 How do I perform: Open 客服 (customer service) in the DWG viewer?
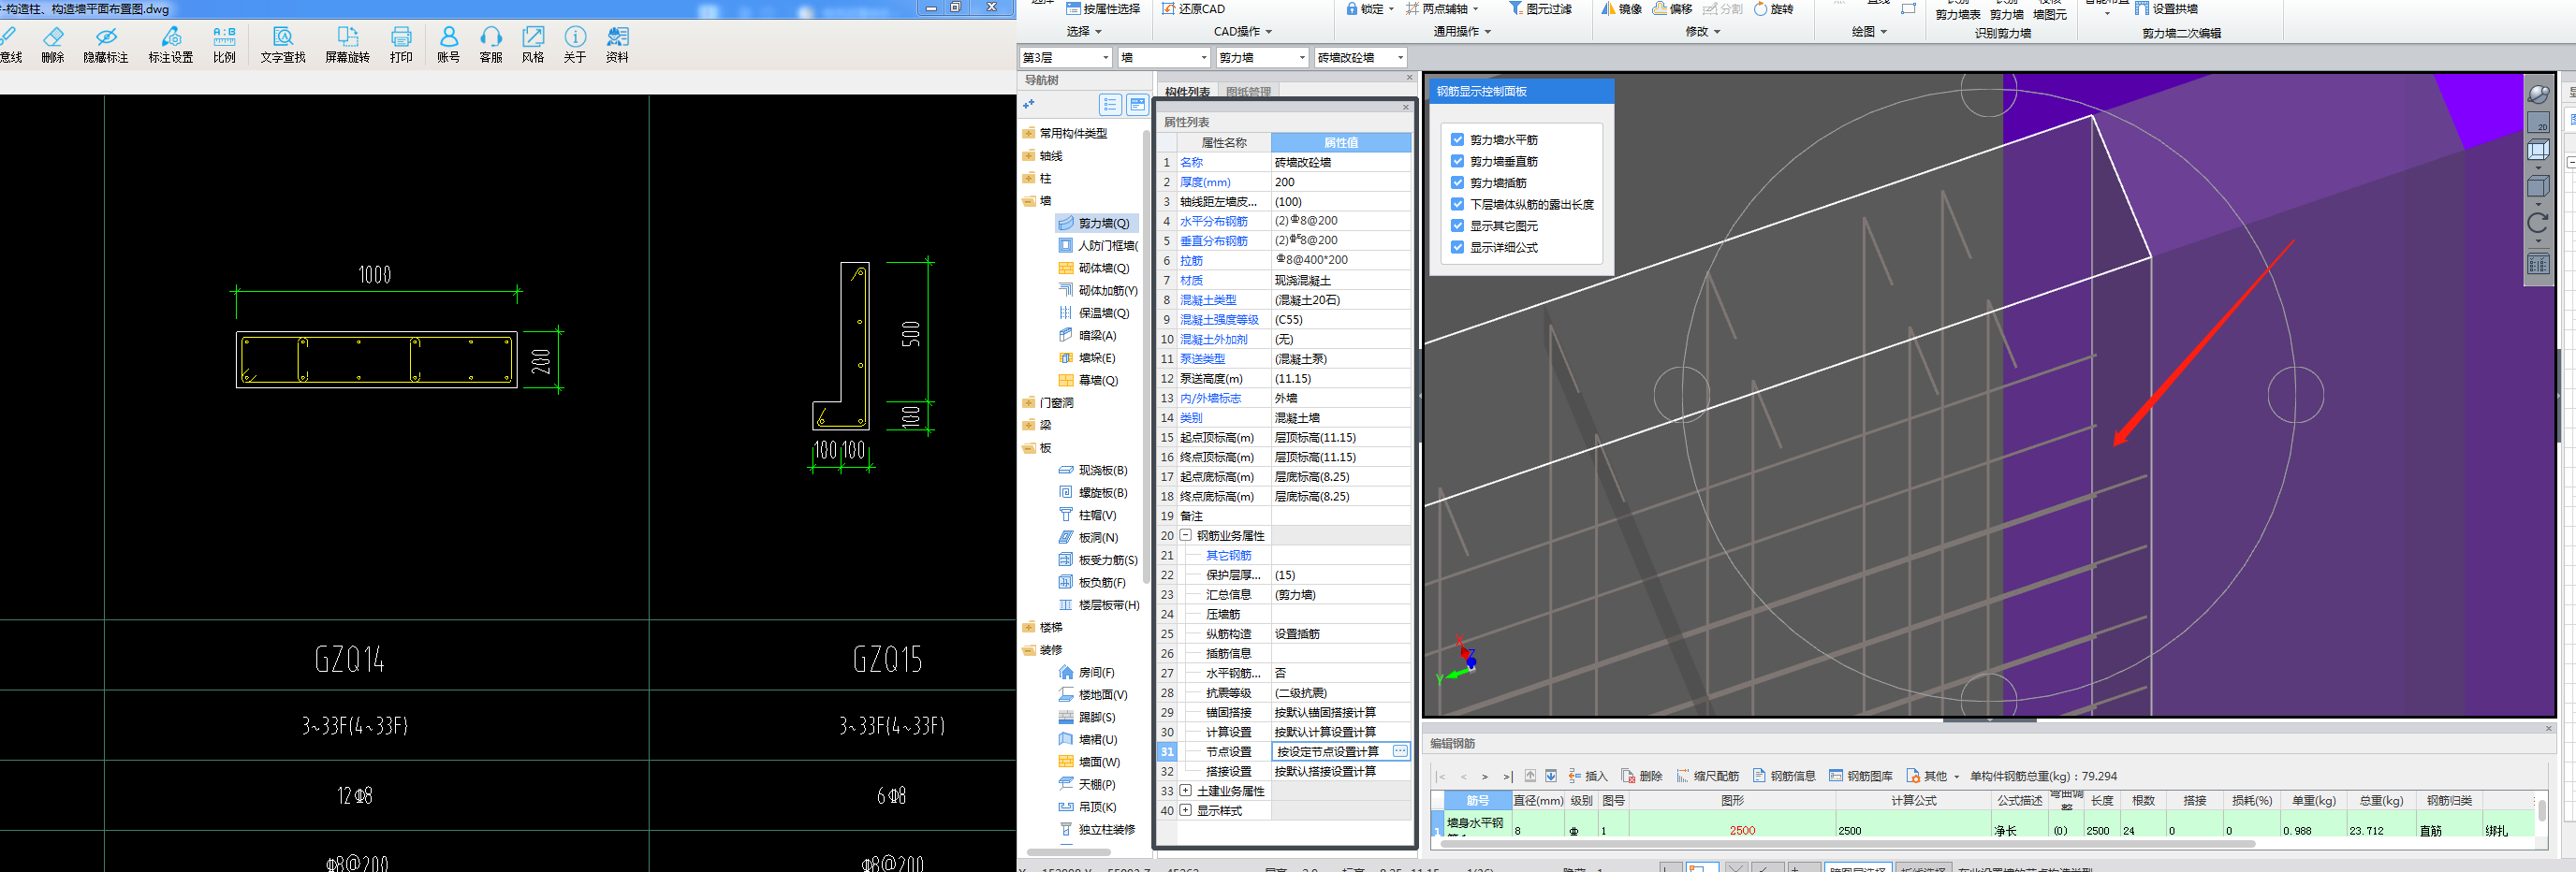491,45
